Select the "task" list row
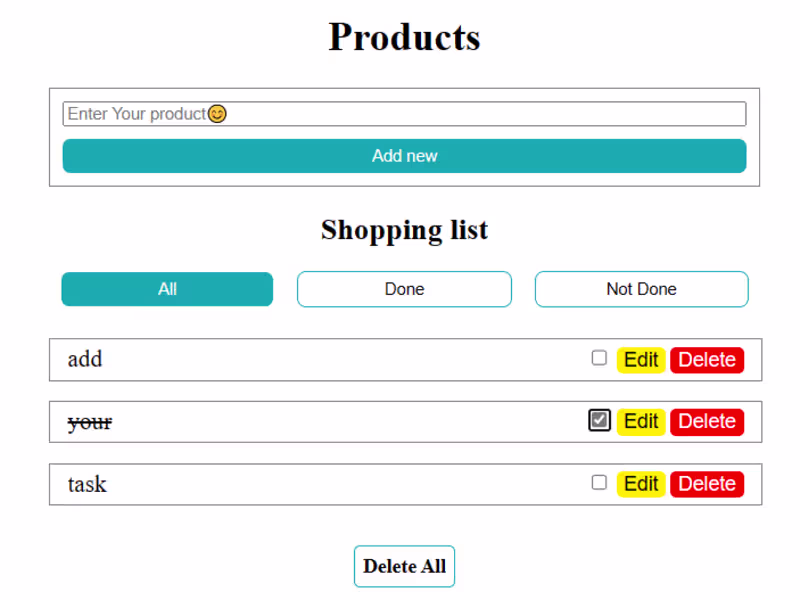The width and height of the screenshot is (800, 600). tap(300, 484)
